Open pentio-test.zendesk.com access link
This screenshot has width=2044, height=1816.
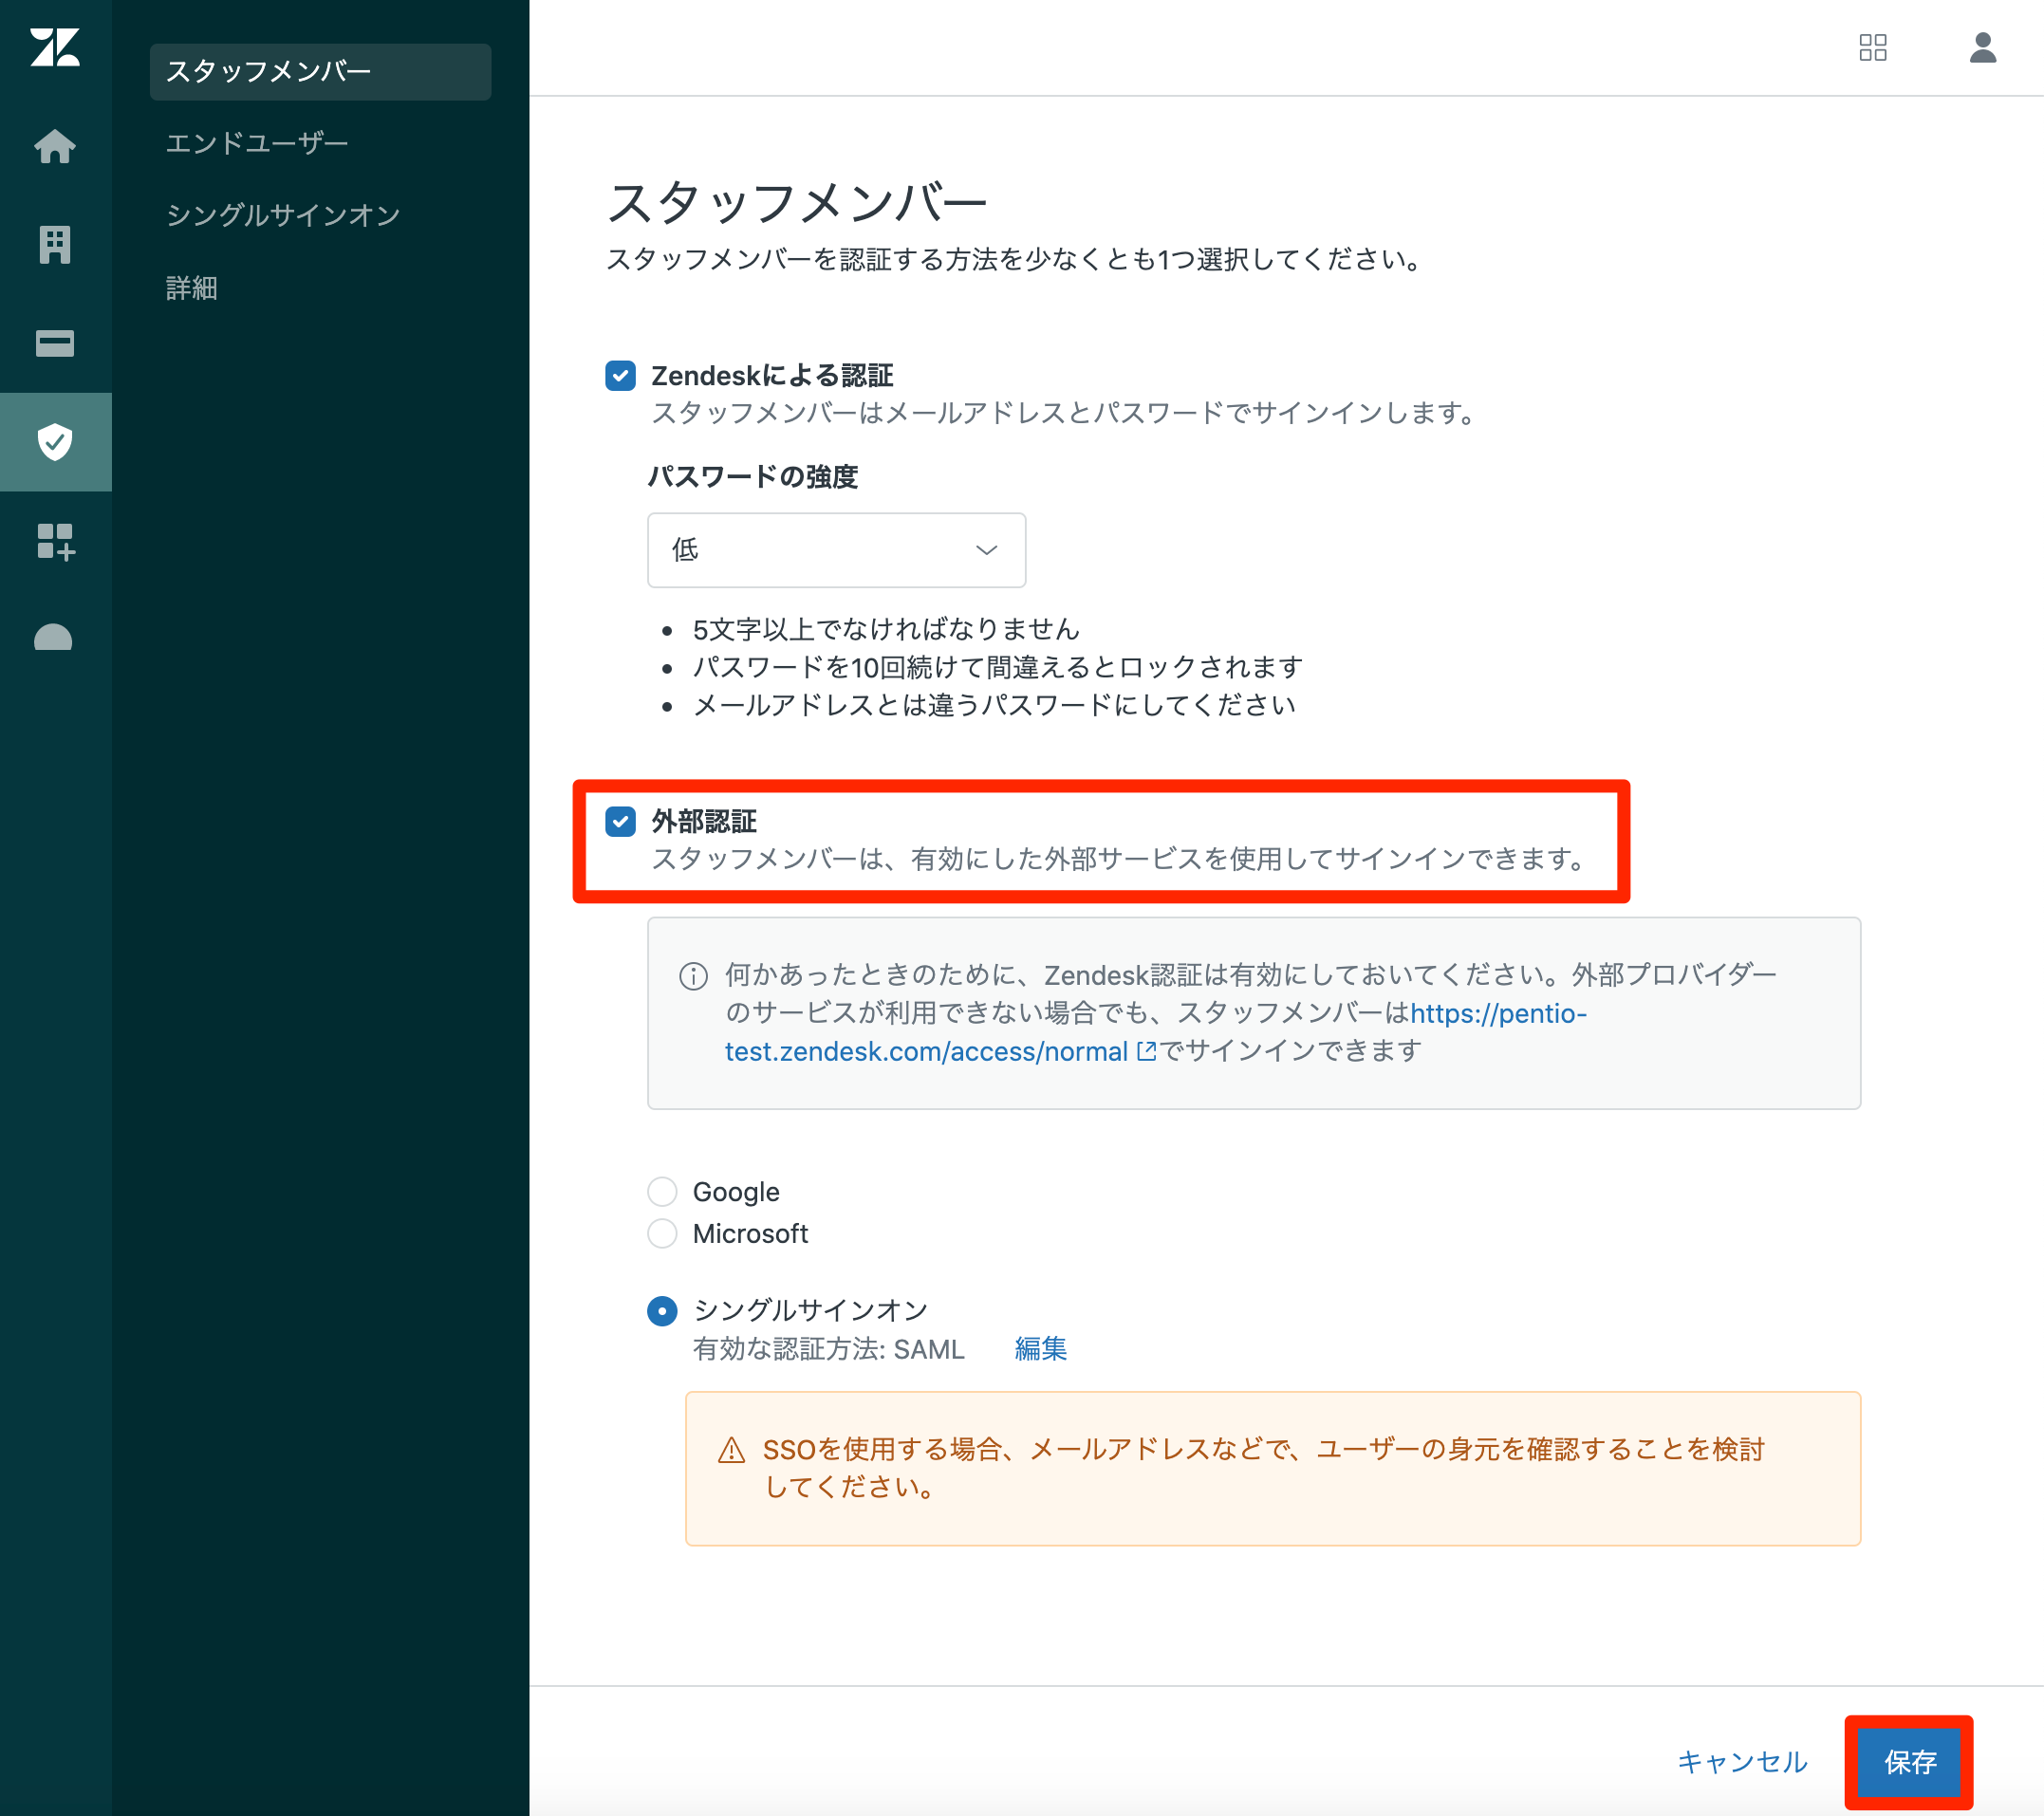click(x=1155, y=1033)
